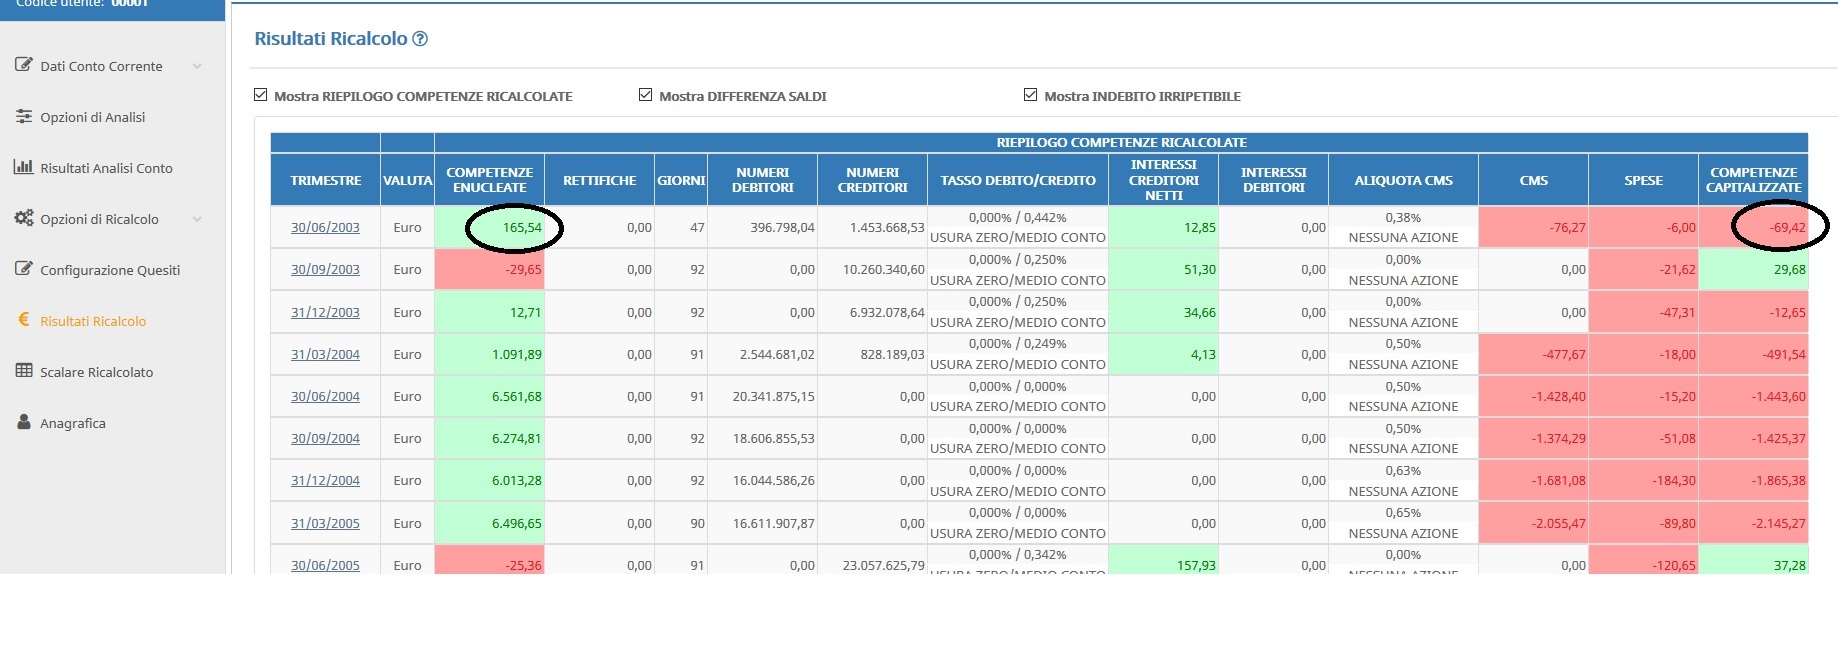The width and height of the screenshot is (1838, 648).
Task: Open trimestre 31/03/2004 link
Action: pos(325,354)
